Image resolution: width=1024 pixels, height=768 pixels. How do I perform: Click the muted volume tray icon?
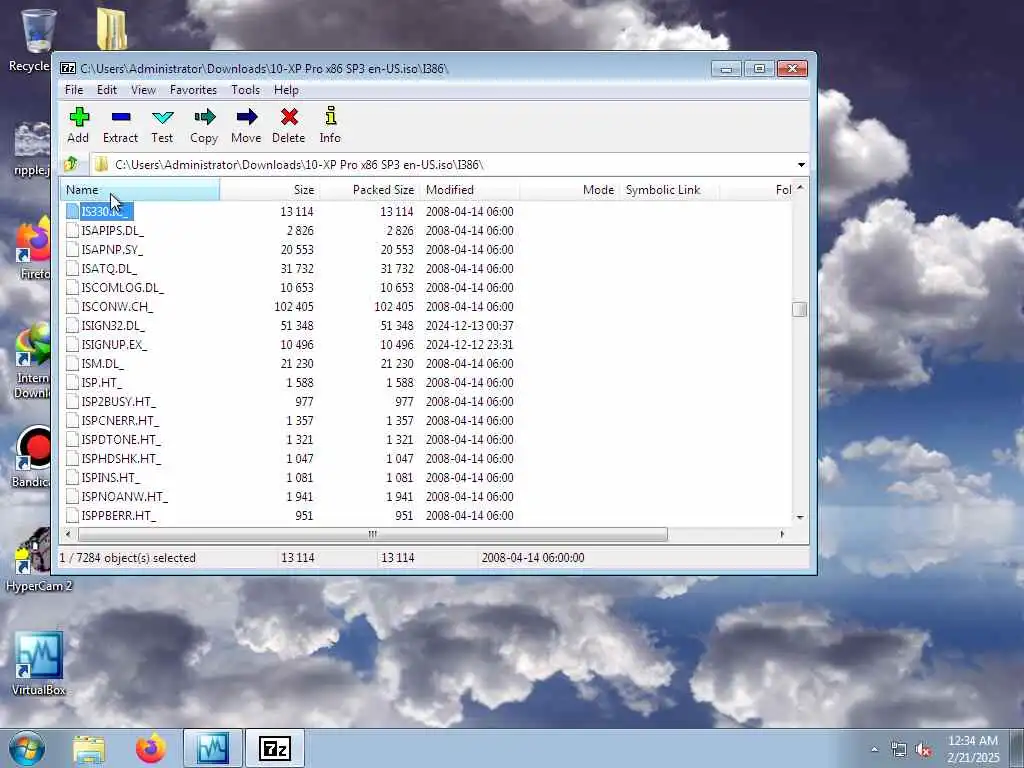(923, 750)
